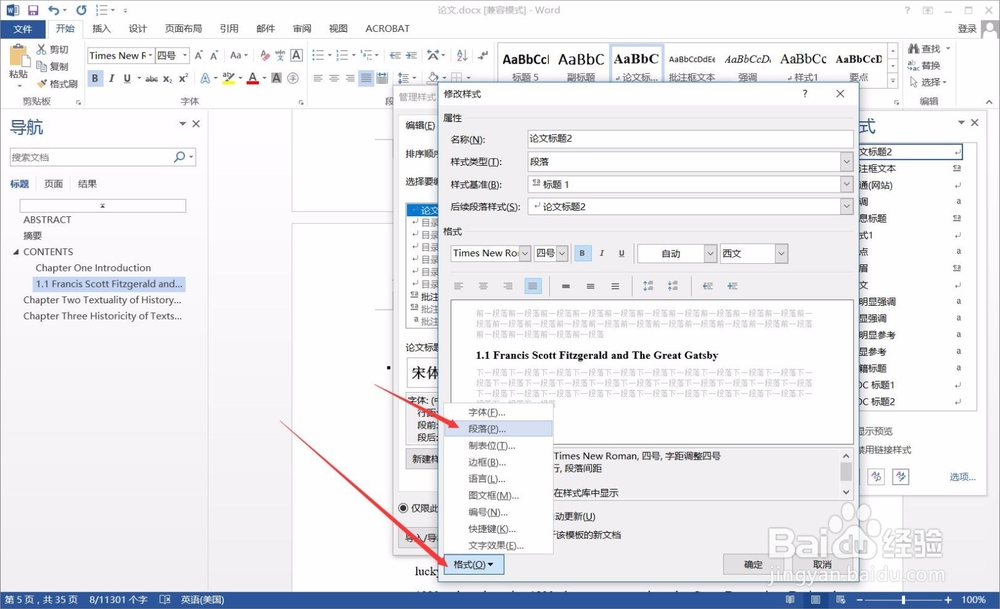The image size is (1000, 609).
Task: Click ribbon Center alignment icon
Action: click(334, 78)
